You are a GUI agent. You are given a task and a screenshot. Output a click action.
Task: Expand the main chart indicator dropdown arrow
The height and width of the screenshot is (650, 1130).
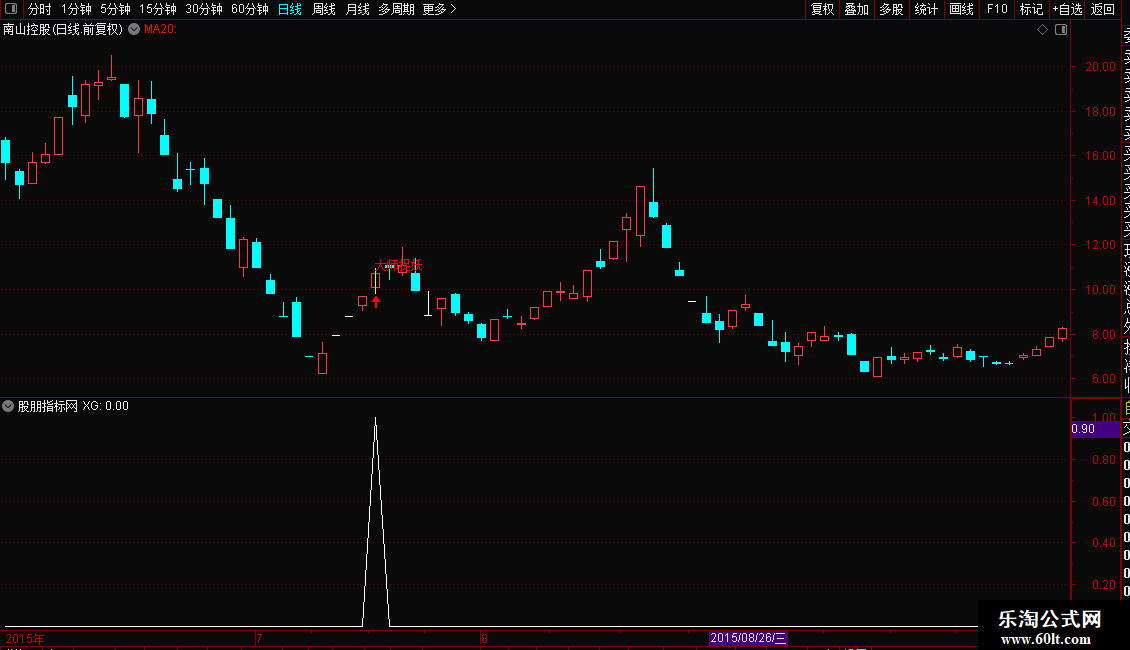(x=134, y=30)
